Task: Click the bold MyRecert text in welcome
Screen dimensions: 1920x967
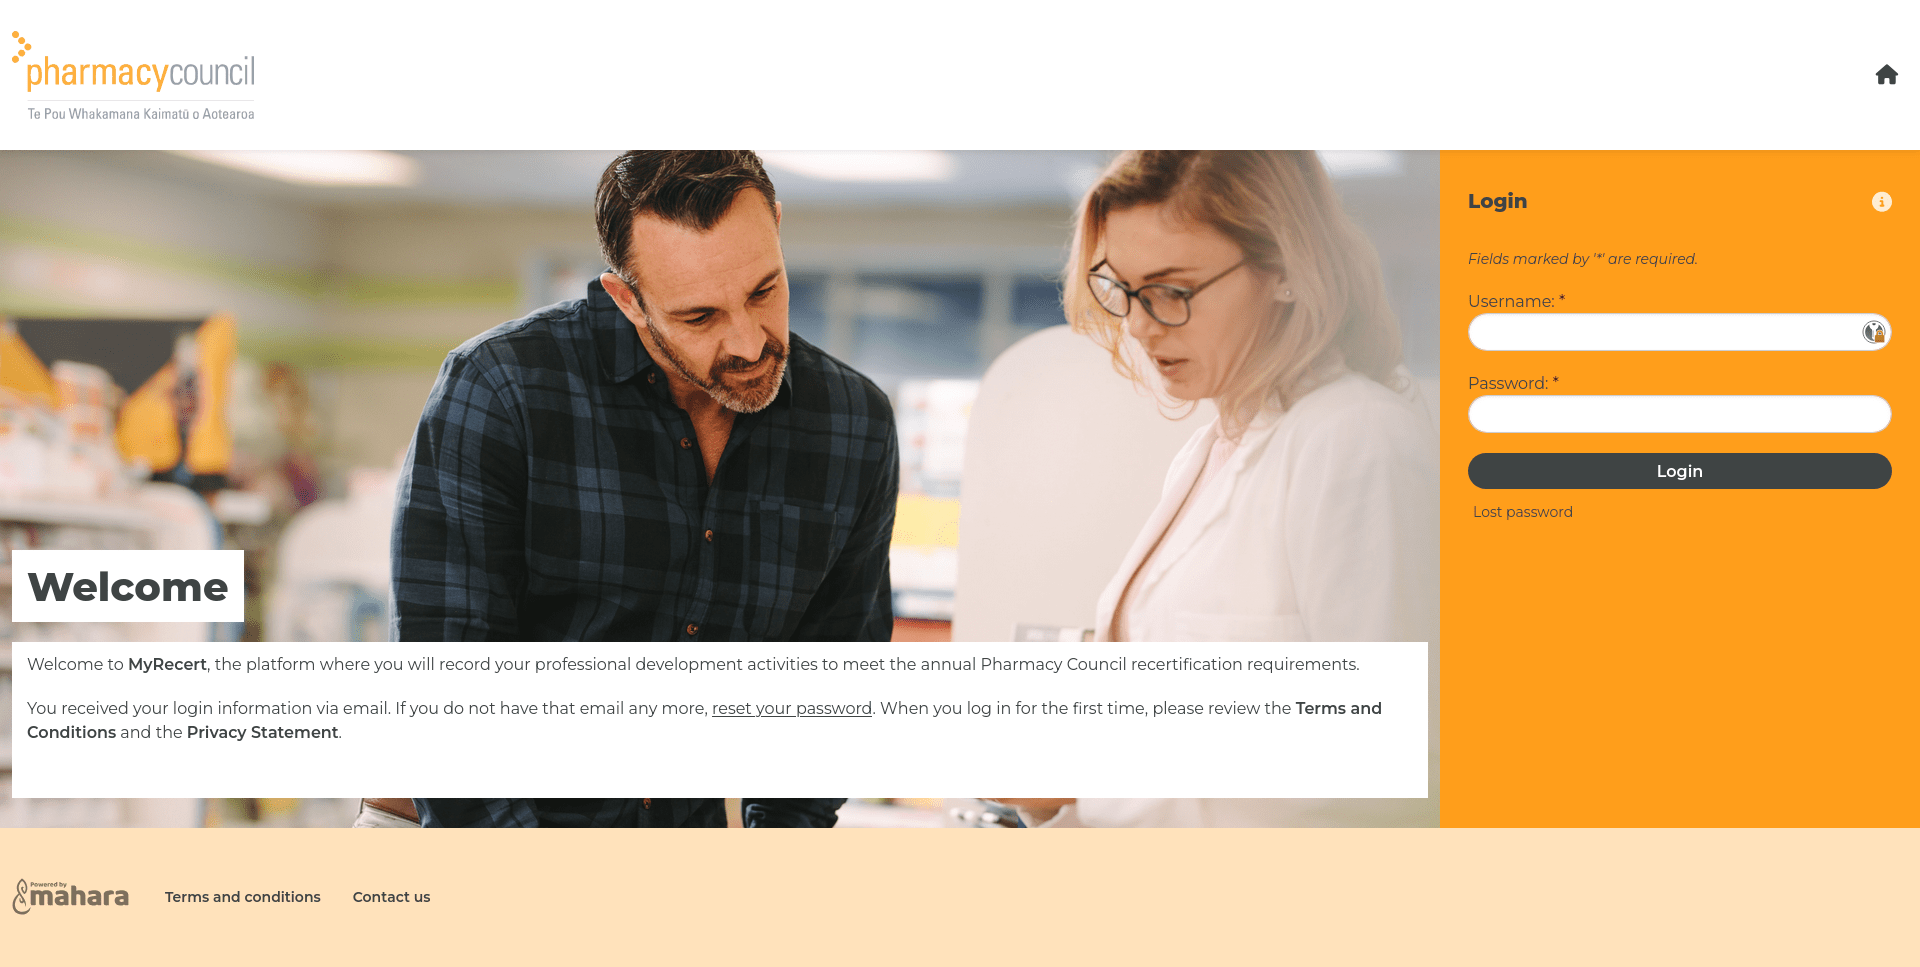Action: pyautogui.click(x=167, y=664)
